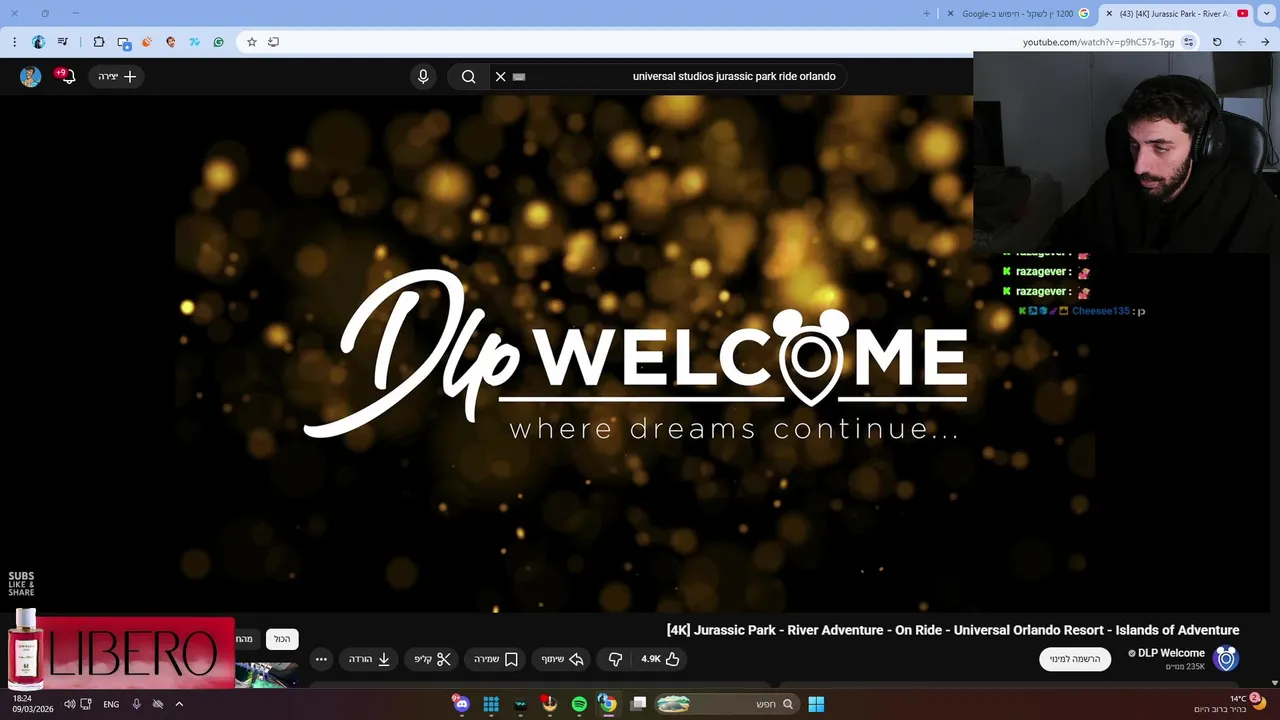Open site information icon beside the URL
The width and height of the screenshot is (1280, 720).
click(1188, 42)
